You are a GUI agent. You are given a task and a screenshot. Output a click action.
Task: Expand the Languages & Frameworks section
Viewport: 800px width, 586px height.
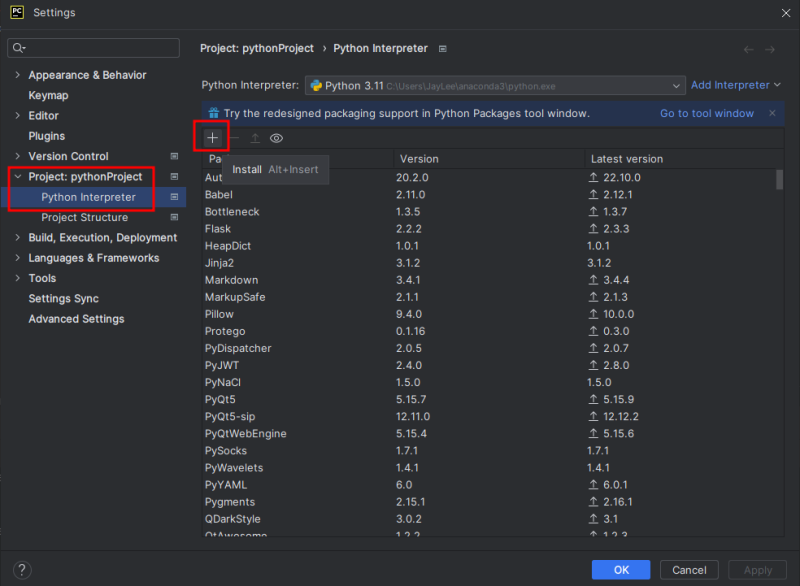pyautogui.click(x=16, y=258)
